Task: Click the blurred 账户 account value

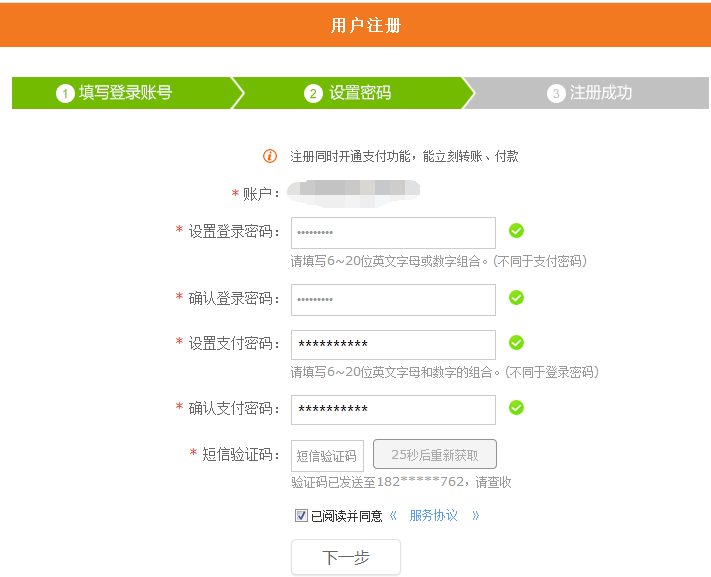Action: [352, 190]
